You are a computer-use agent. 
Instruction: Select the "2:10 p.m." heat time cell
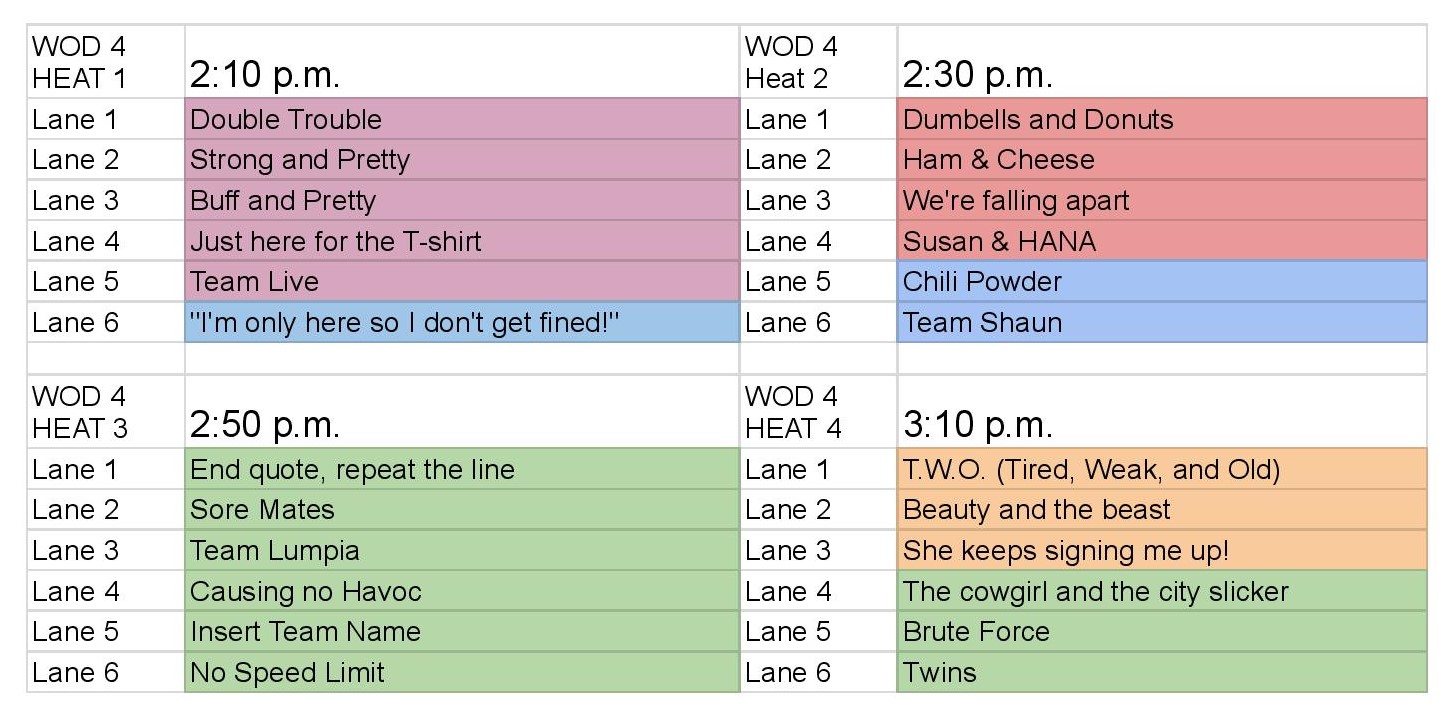461,63
